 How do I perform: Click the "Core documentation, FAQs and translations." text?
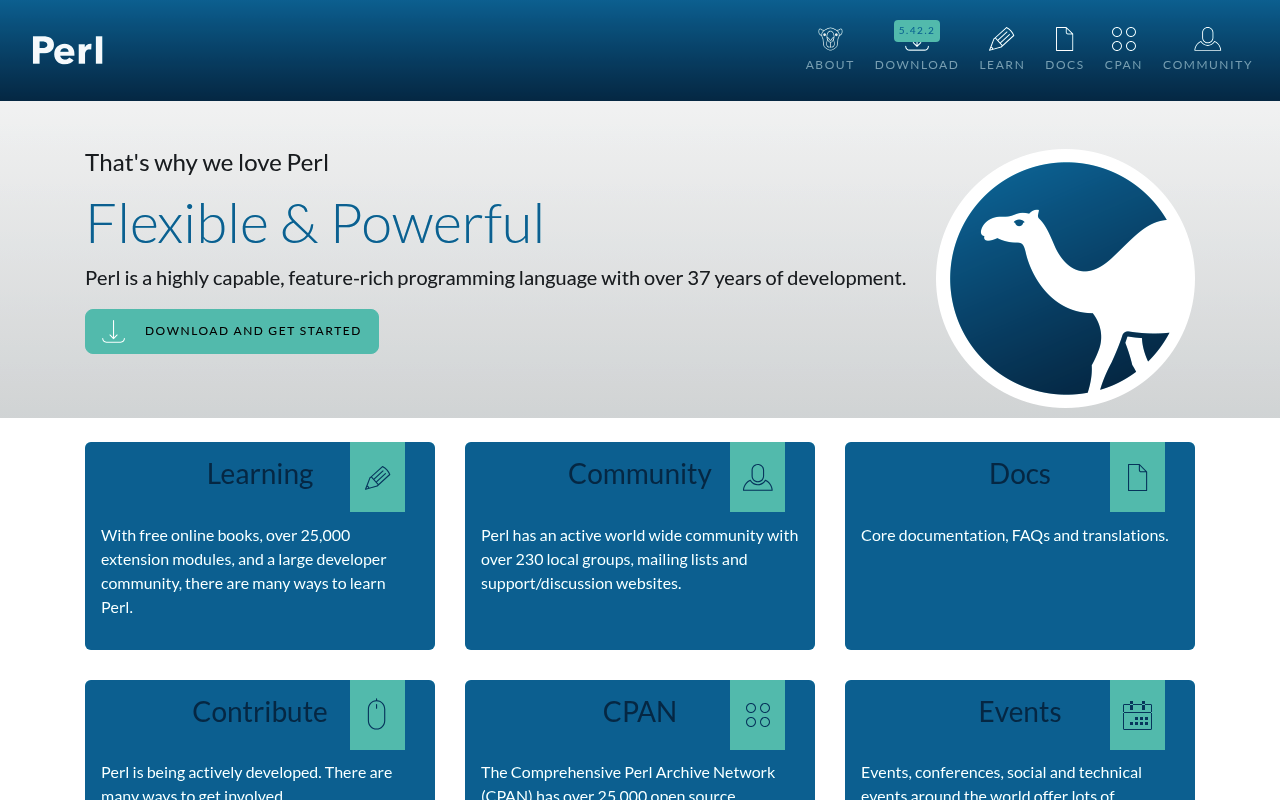[x=1015, y=535]
